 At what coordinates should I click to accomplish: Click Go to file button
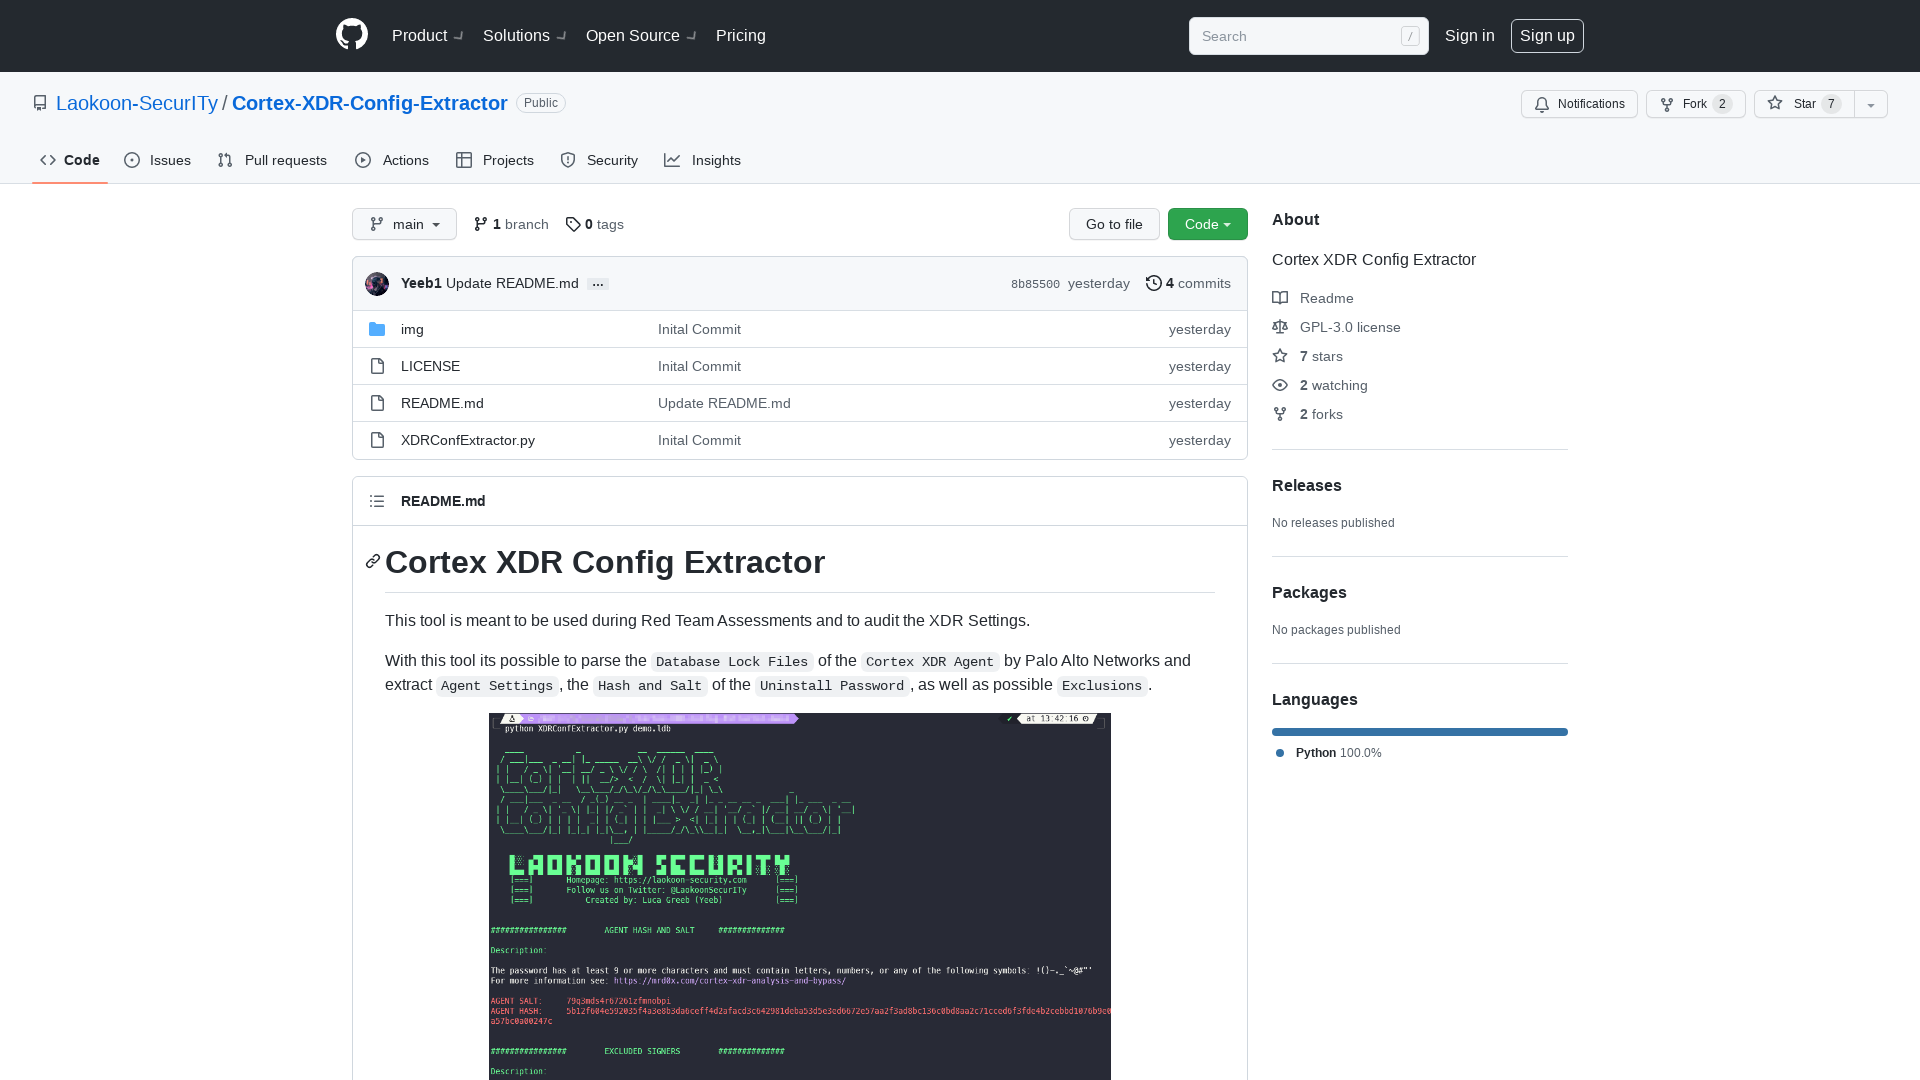pyautogui.click(x=1113, y=223)
